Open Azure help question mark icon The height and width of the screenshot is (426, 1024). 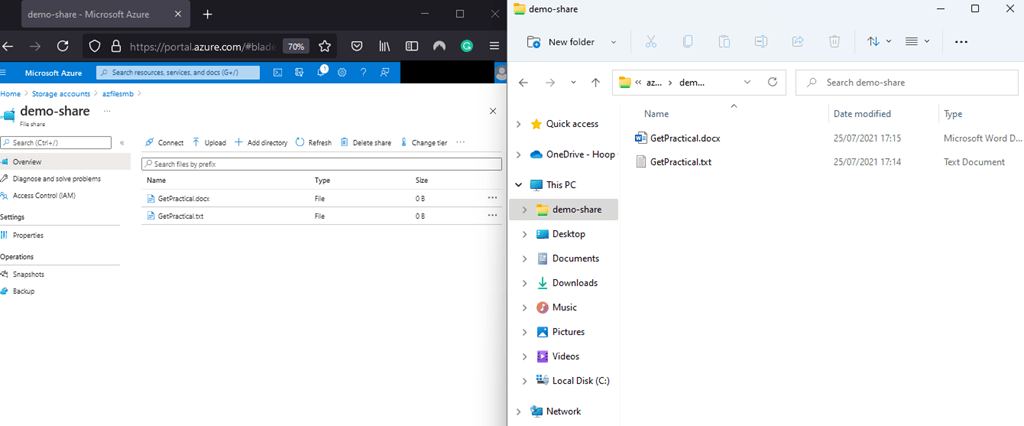[x=363, y=73]
